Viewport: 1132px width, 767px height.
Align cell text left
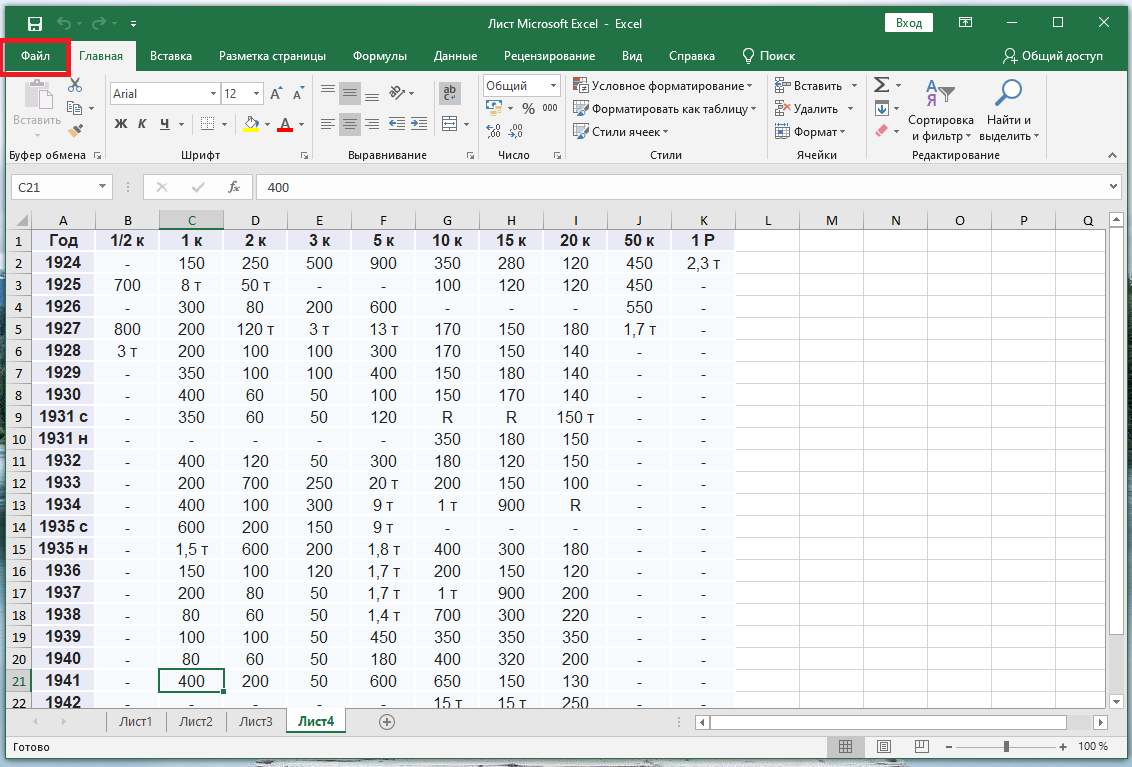(328, 124)
